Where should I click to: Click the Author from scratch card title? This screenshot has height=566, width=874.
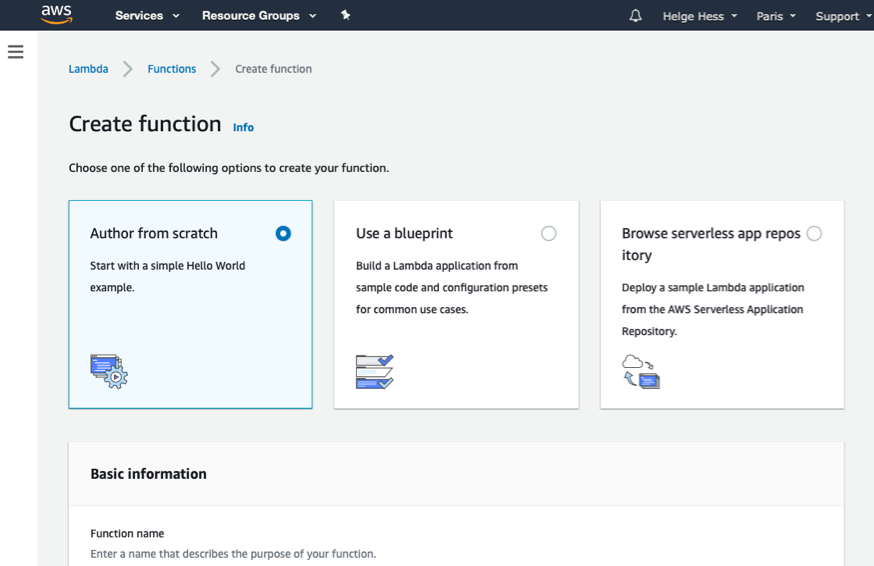tap(154, 233)
